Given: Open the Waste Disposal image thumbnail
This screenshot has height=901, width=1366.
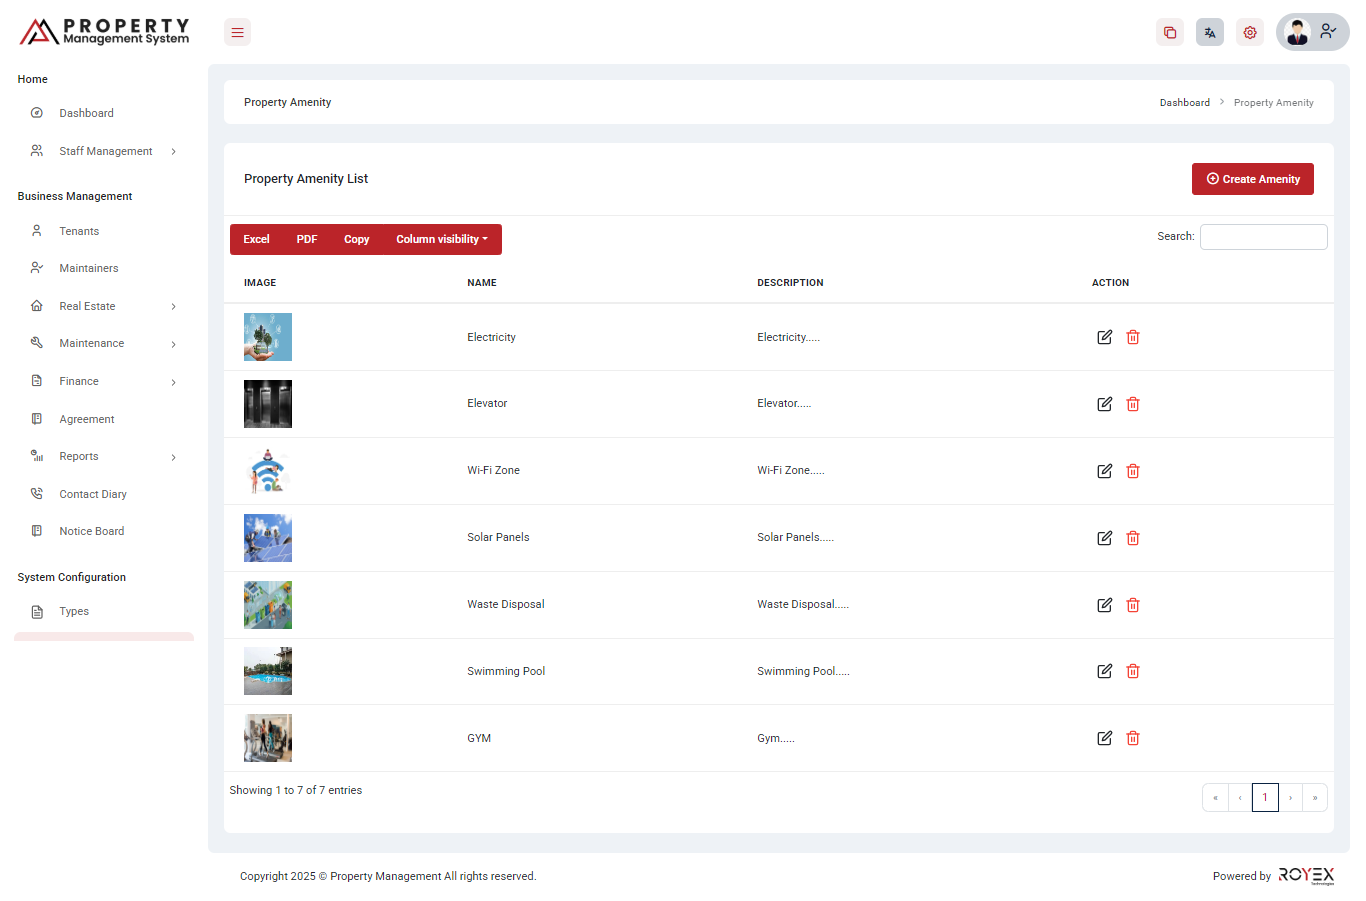Looking at the screenshot, I should (x=268, y=605).
